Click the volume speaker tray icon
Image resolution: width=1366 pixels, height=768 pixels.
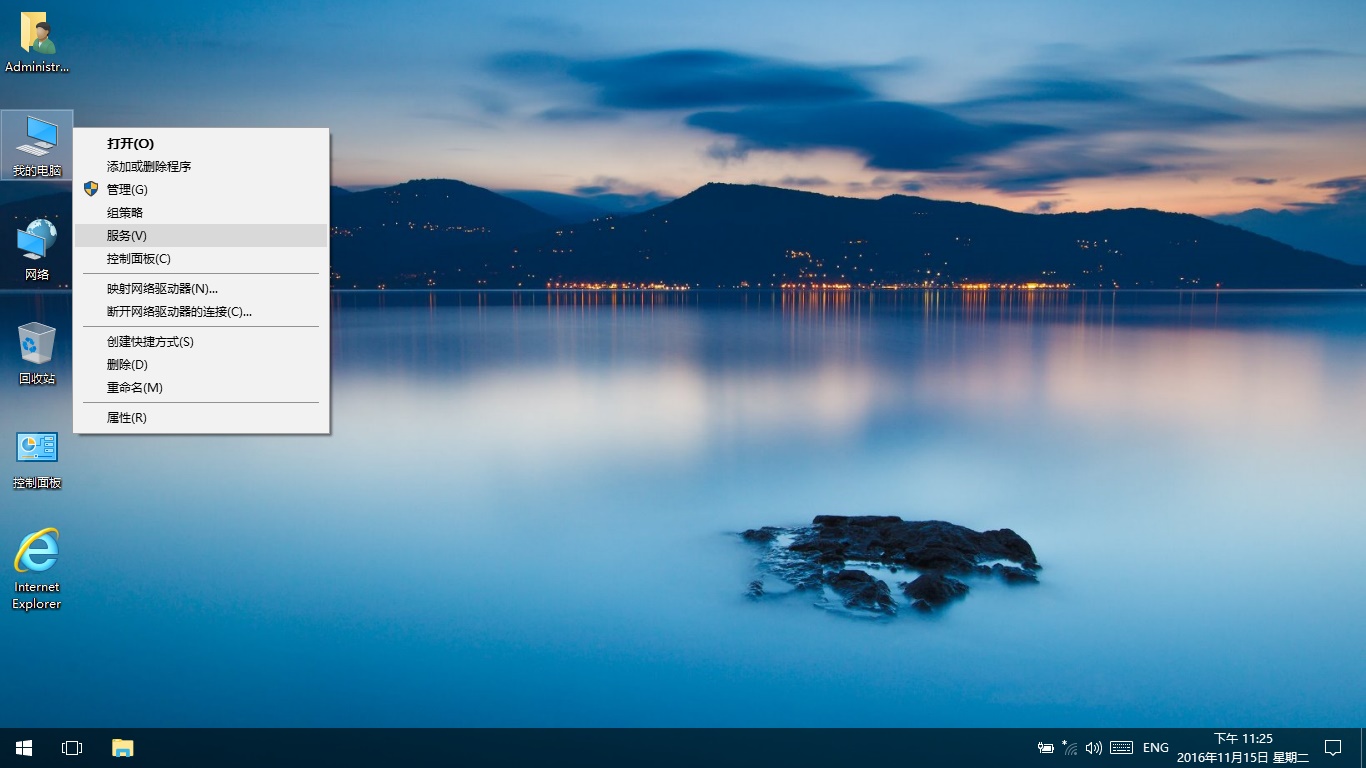click(x=1094, y=748)
